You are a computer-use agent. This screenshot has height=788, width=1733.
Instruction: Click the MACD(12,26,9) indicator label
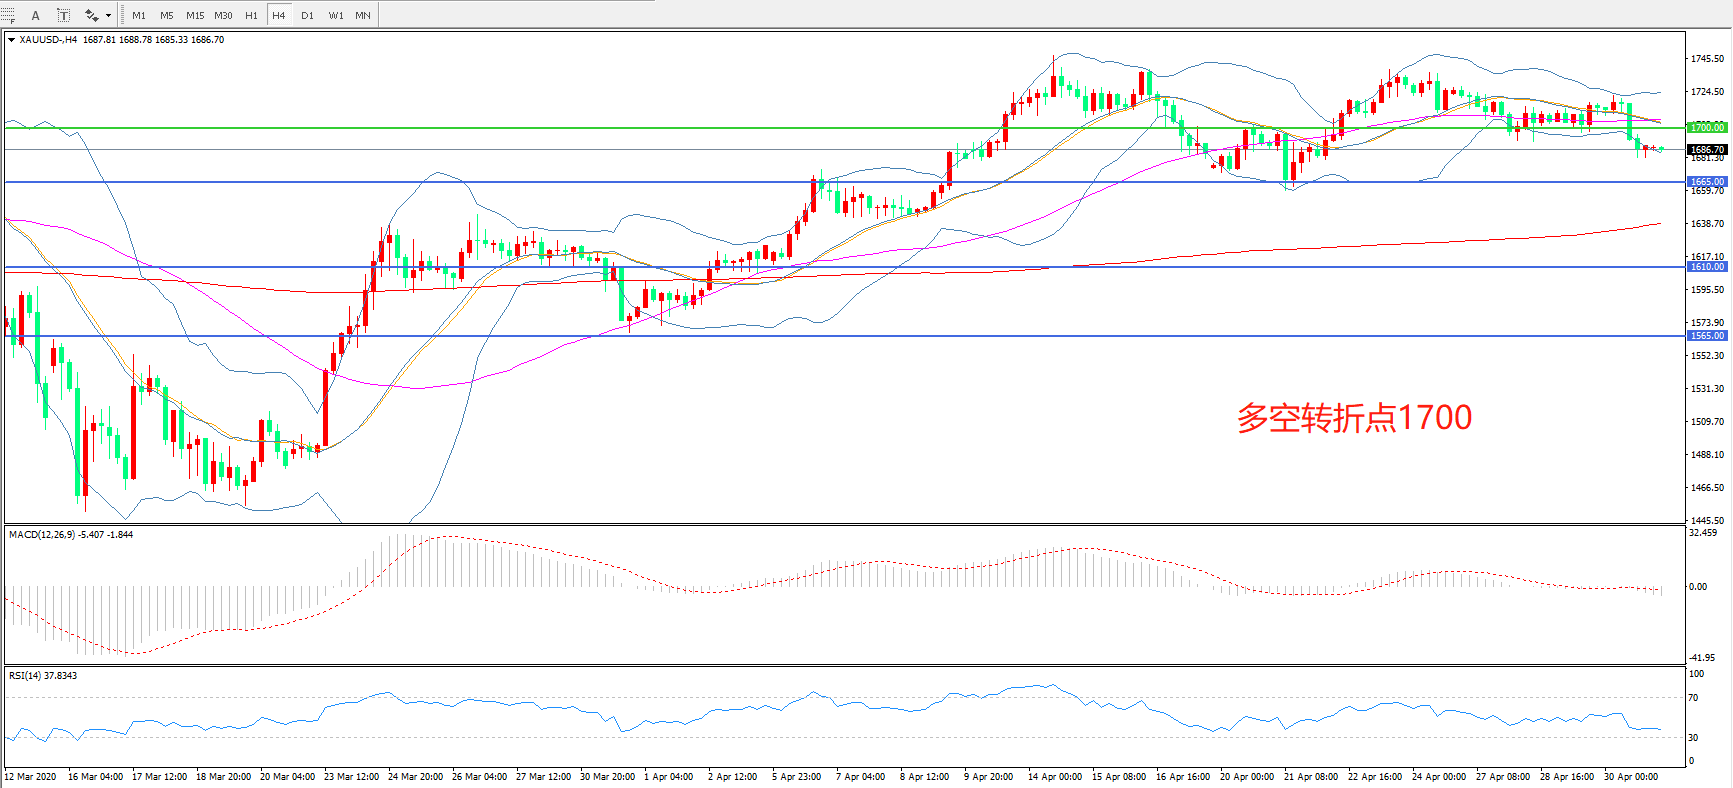point(70,535)
